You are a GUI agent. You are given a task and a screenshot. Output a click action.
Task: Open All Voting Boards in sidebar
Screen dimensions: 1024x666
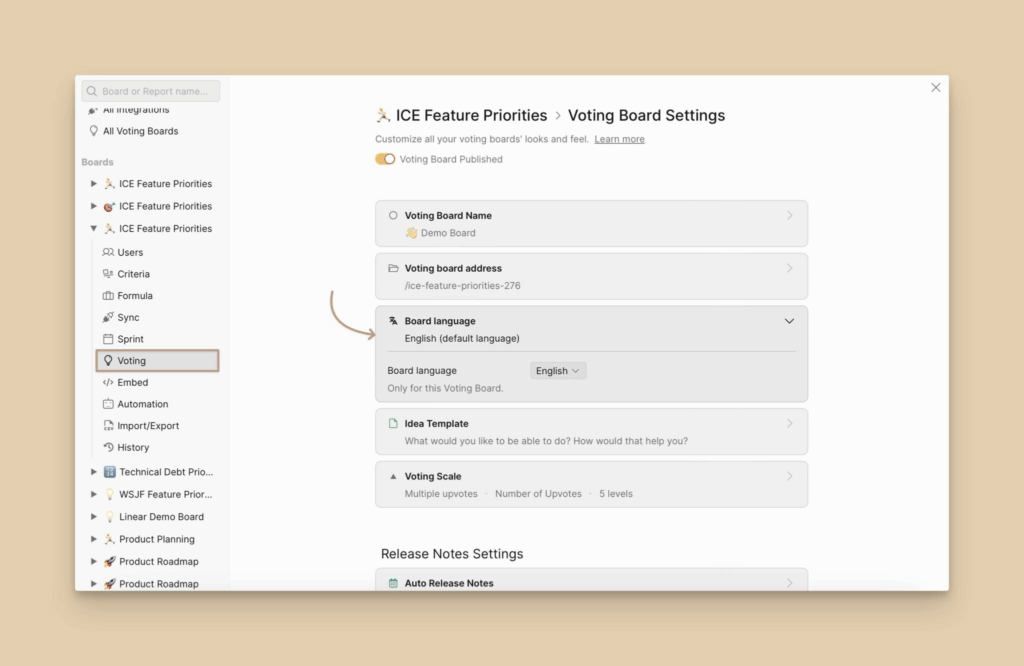140,131
